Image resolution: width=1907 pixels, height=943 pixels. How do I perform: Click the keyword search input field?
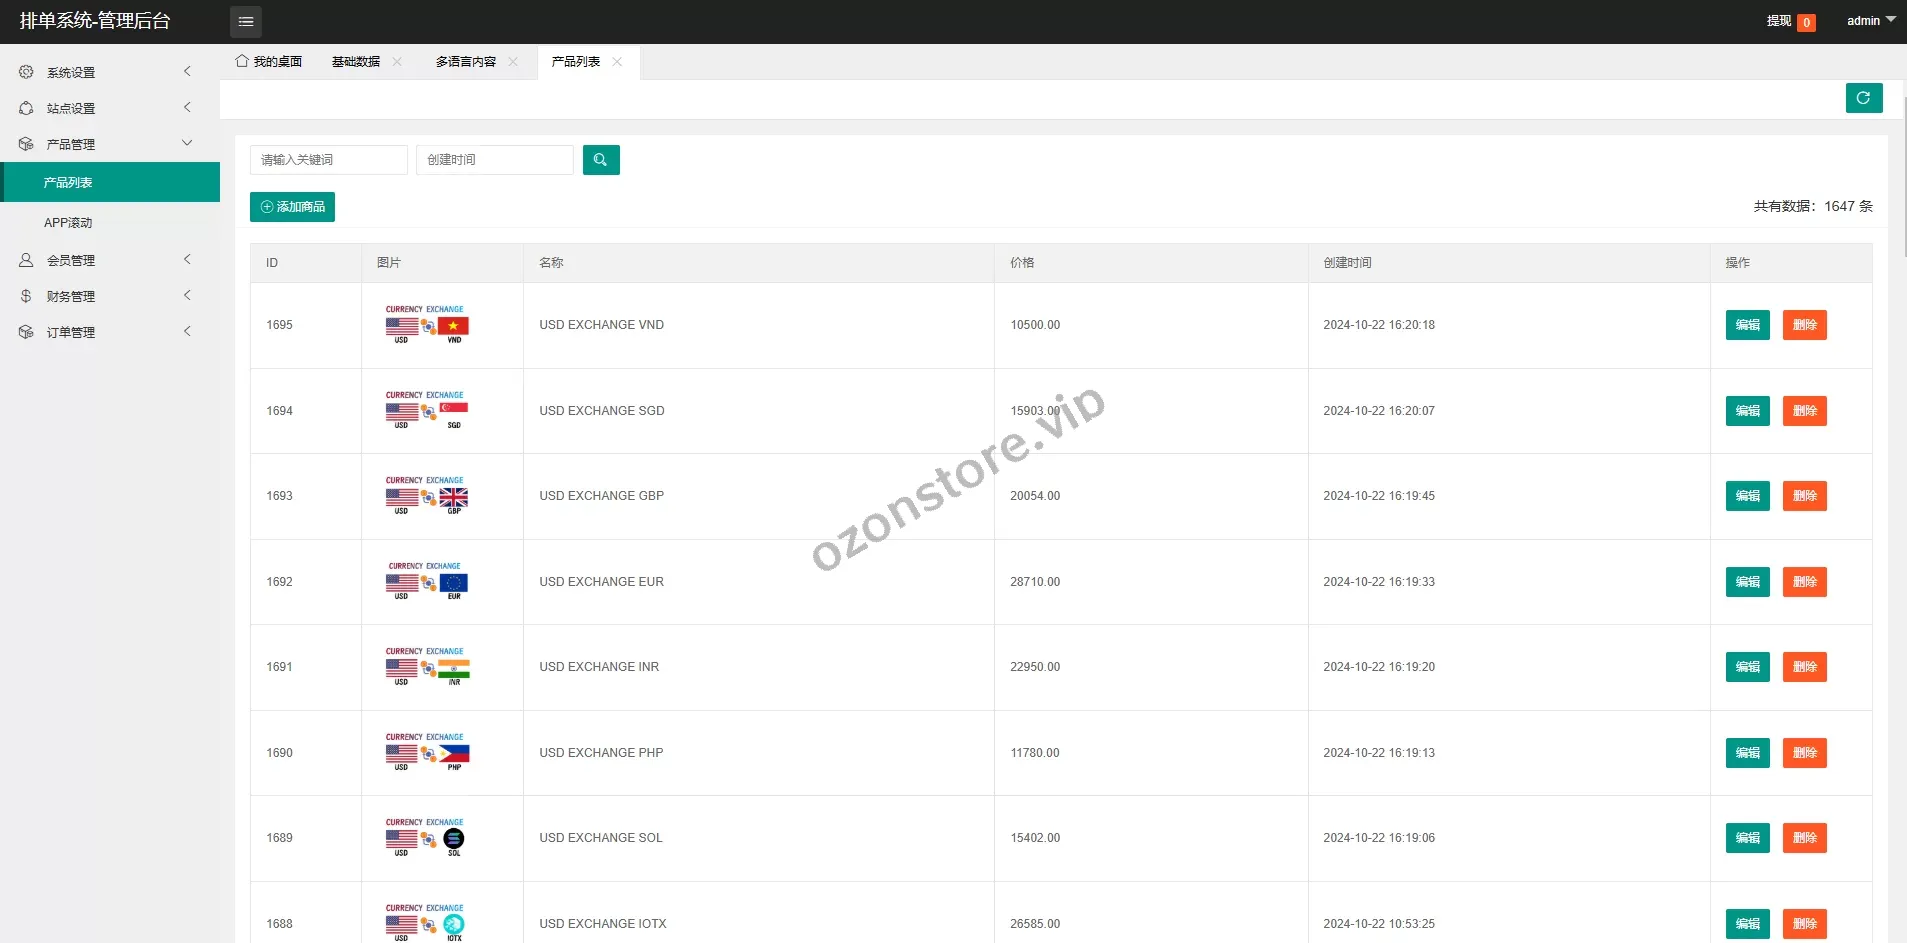point(328,160)
